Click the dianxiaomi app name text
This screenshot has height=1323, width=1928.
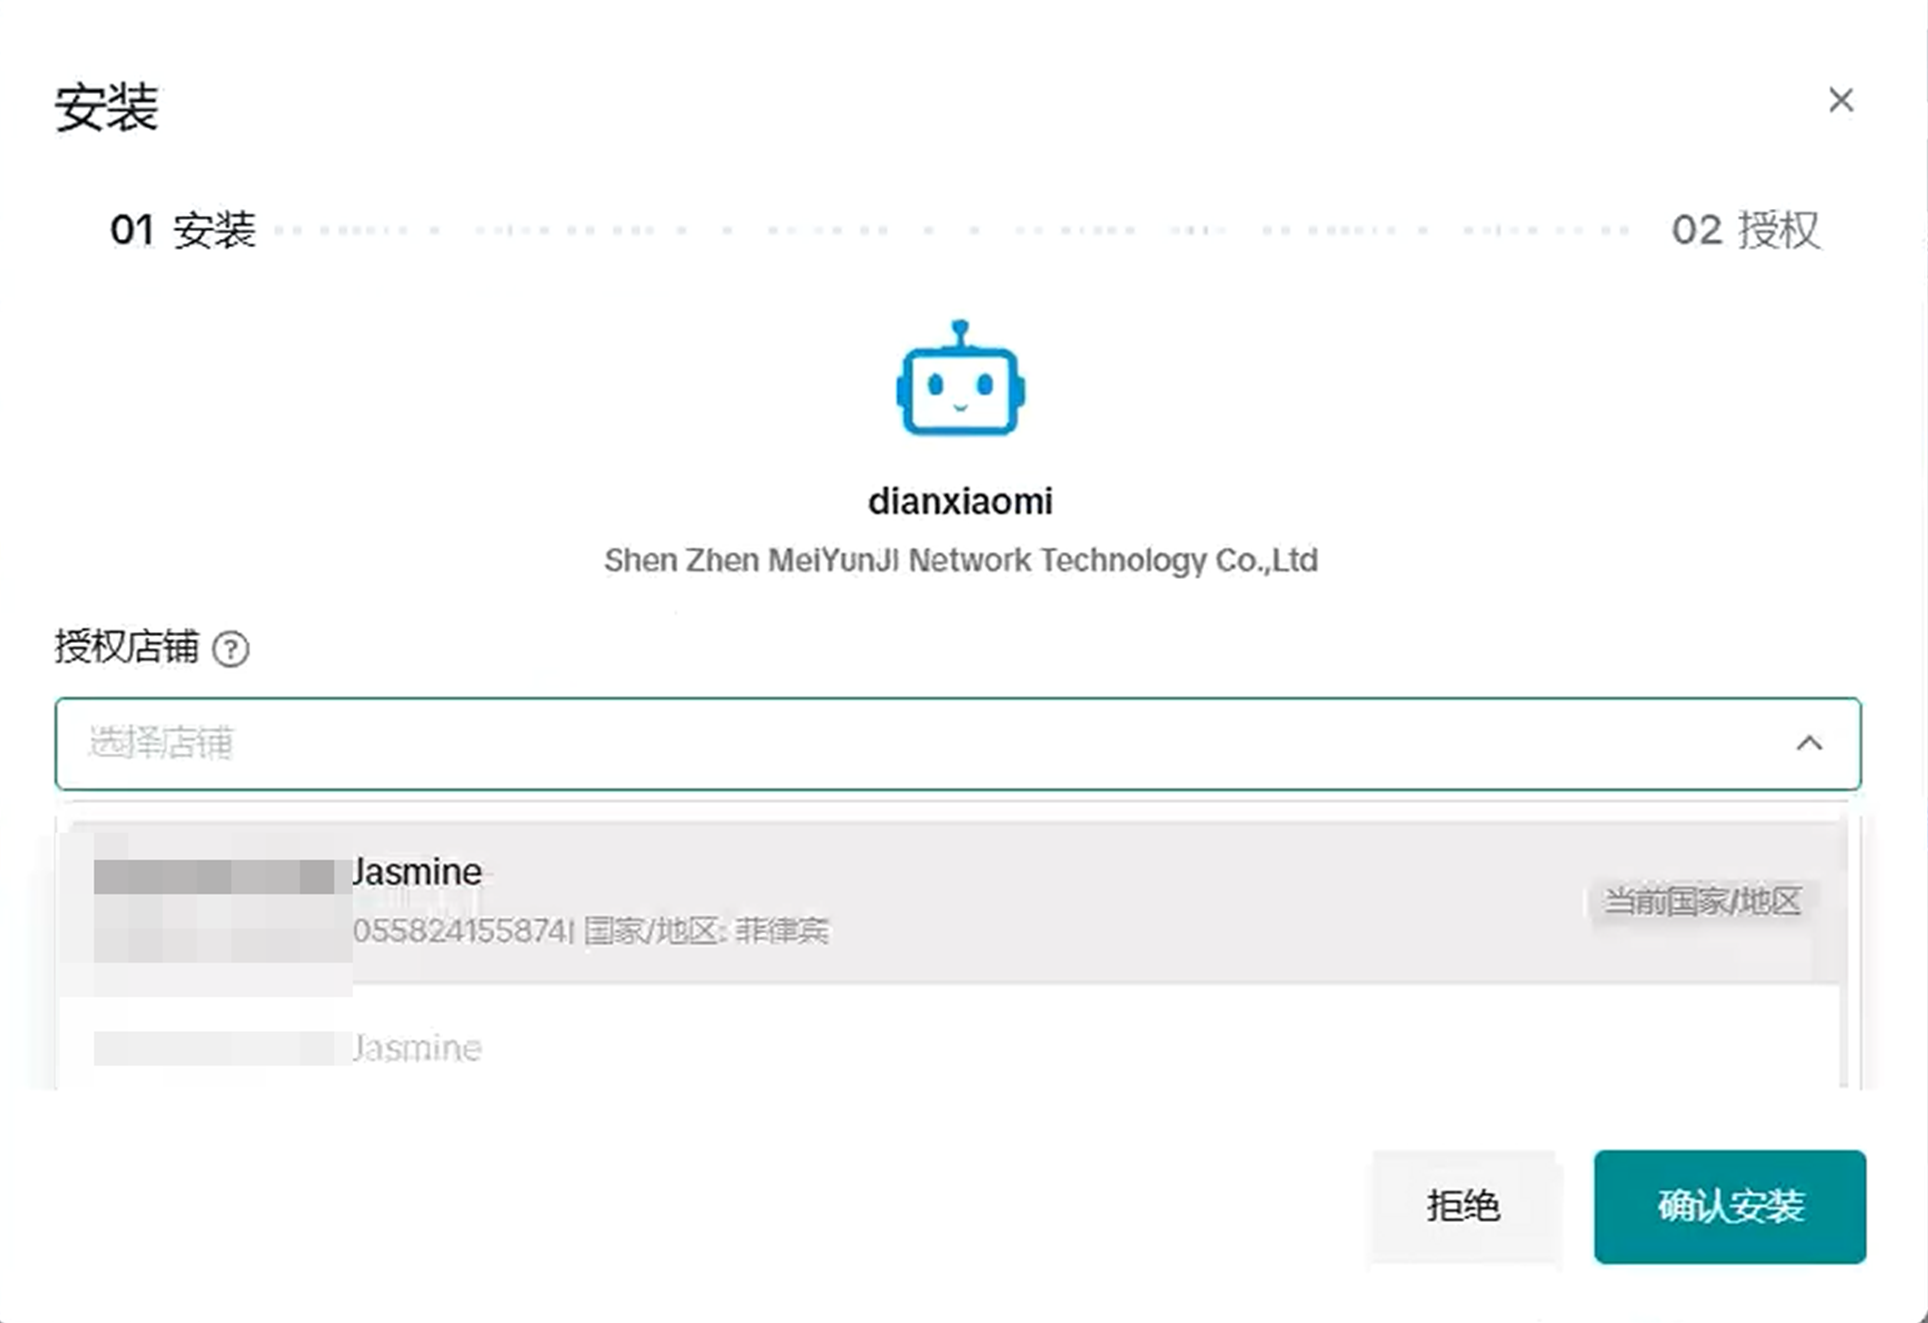(x=960, y=501)
